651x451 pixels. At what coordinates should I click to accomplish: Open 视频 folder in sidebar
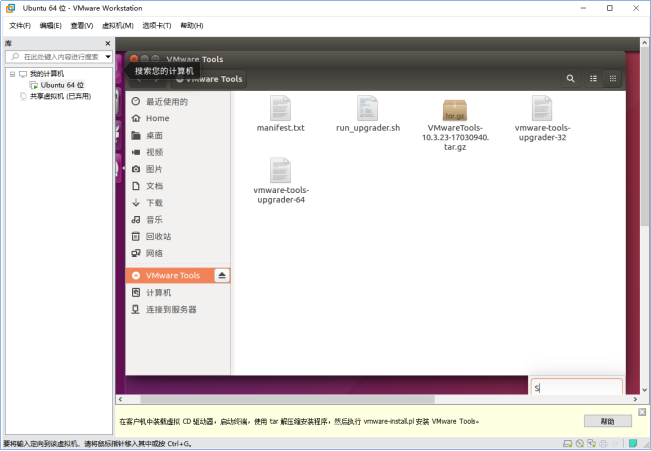click(178, 152)
